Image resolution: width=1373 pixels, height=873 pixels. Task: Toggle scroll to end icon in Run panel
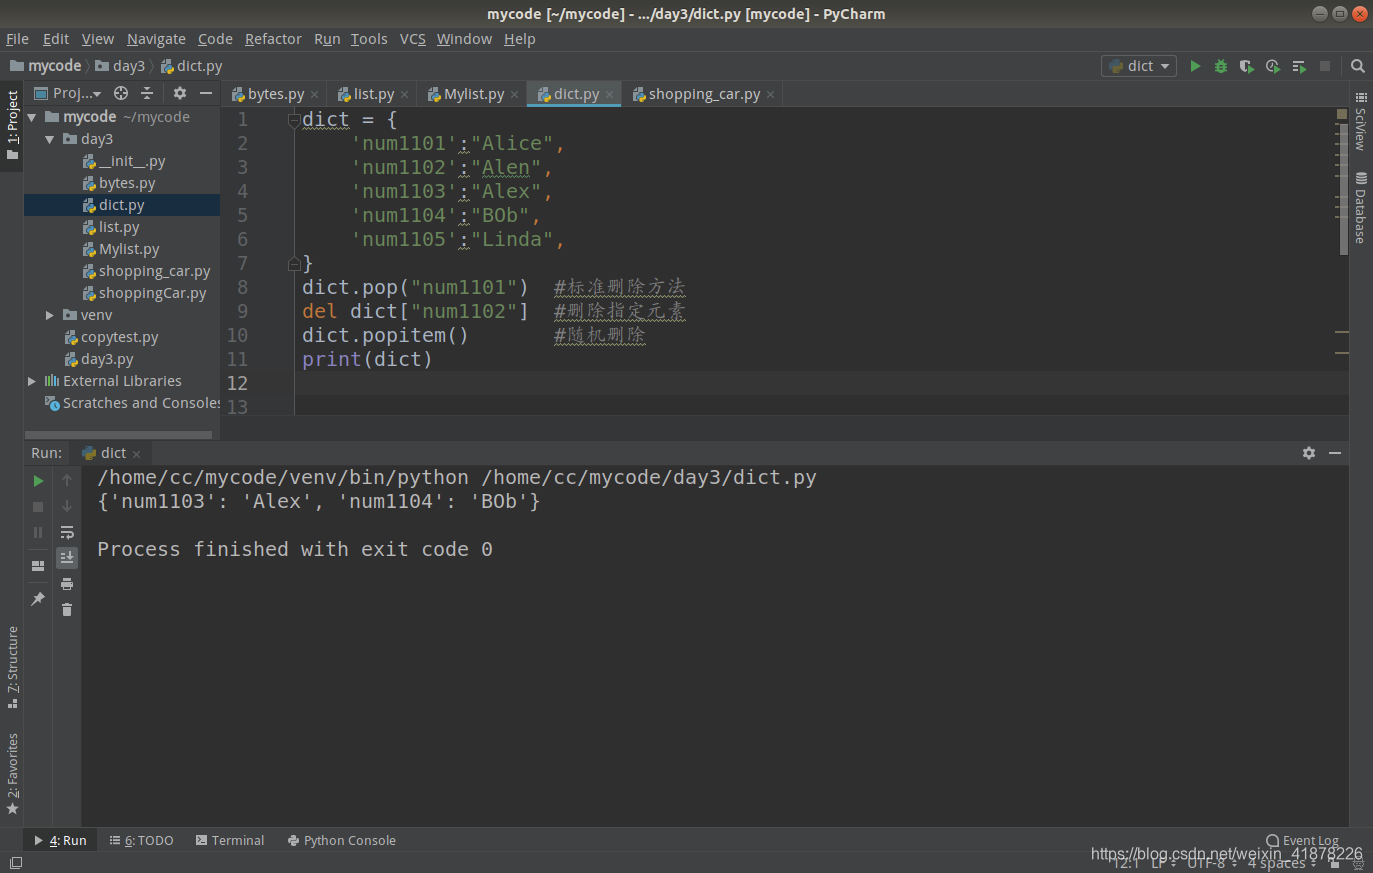pyautogui.click(x=67, y=557)
